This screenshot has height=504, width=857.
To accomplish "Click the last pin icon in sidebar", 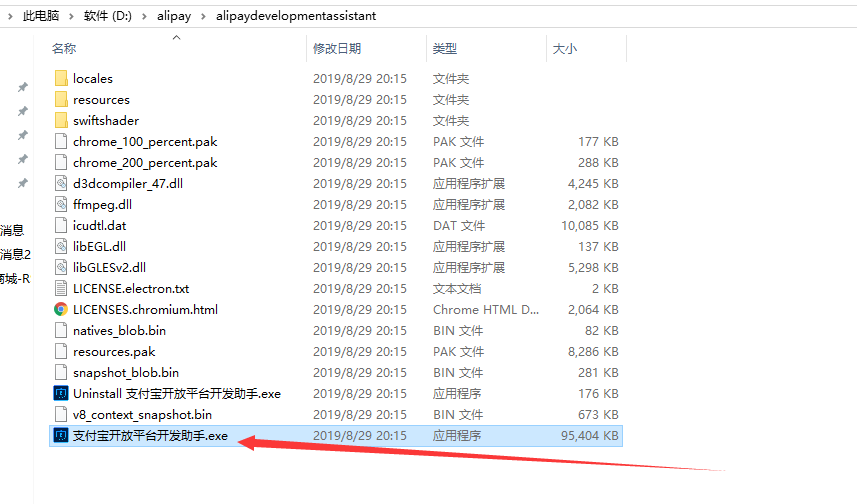I will [22, 183].
